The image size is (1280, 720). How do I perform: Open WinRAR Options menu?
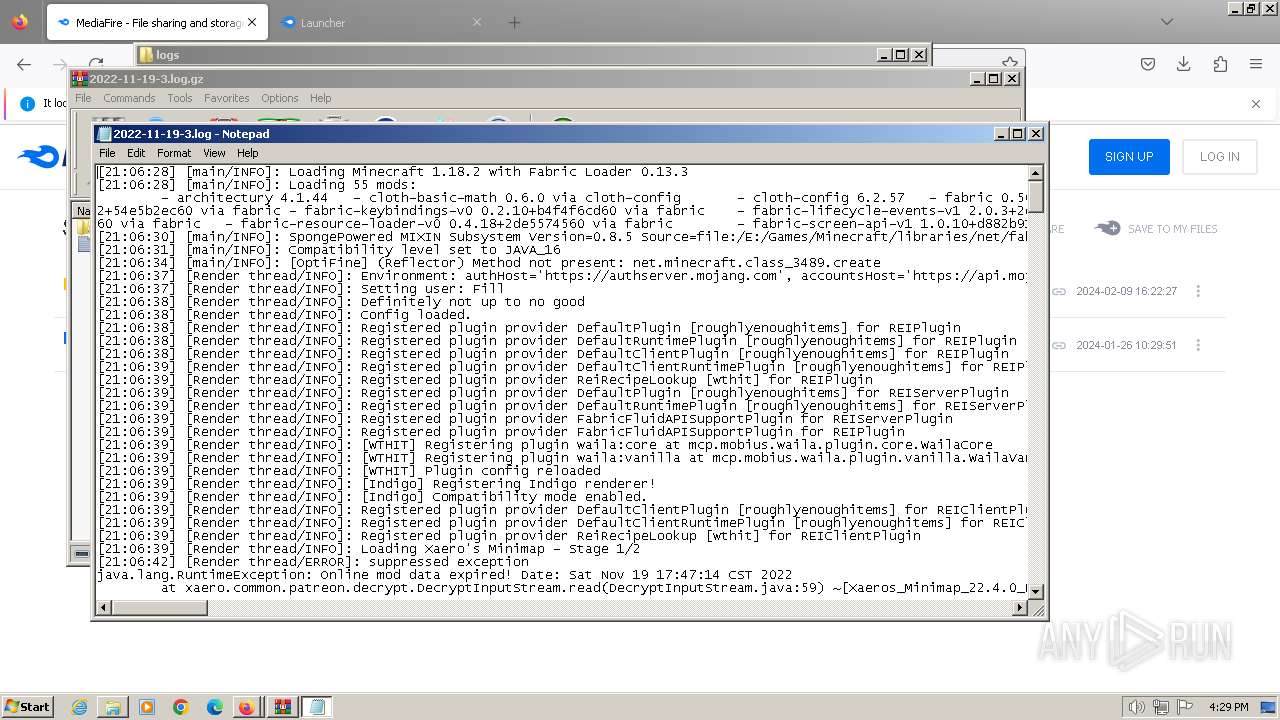(x=280, y=98)
